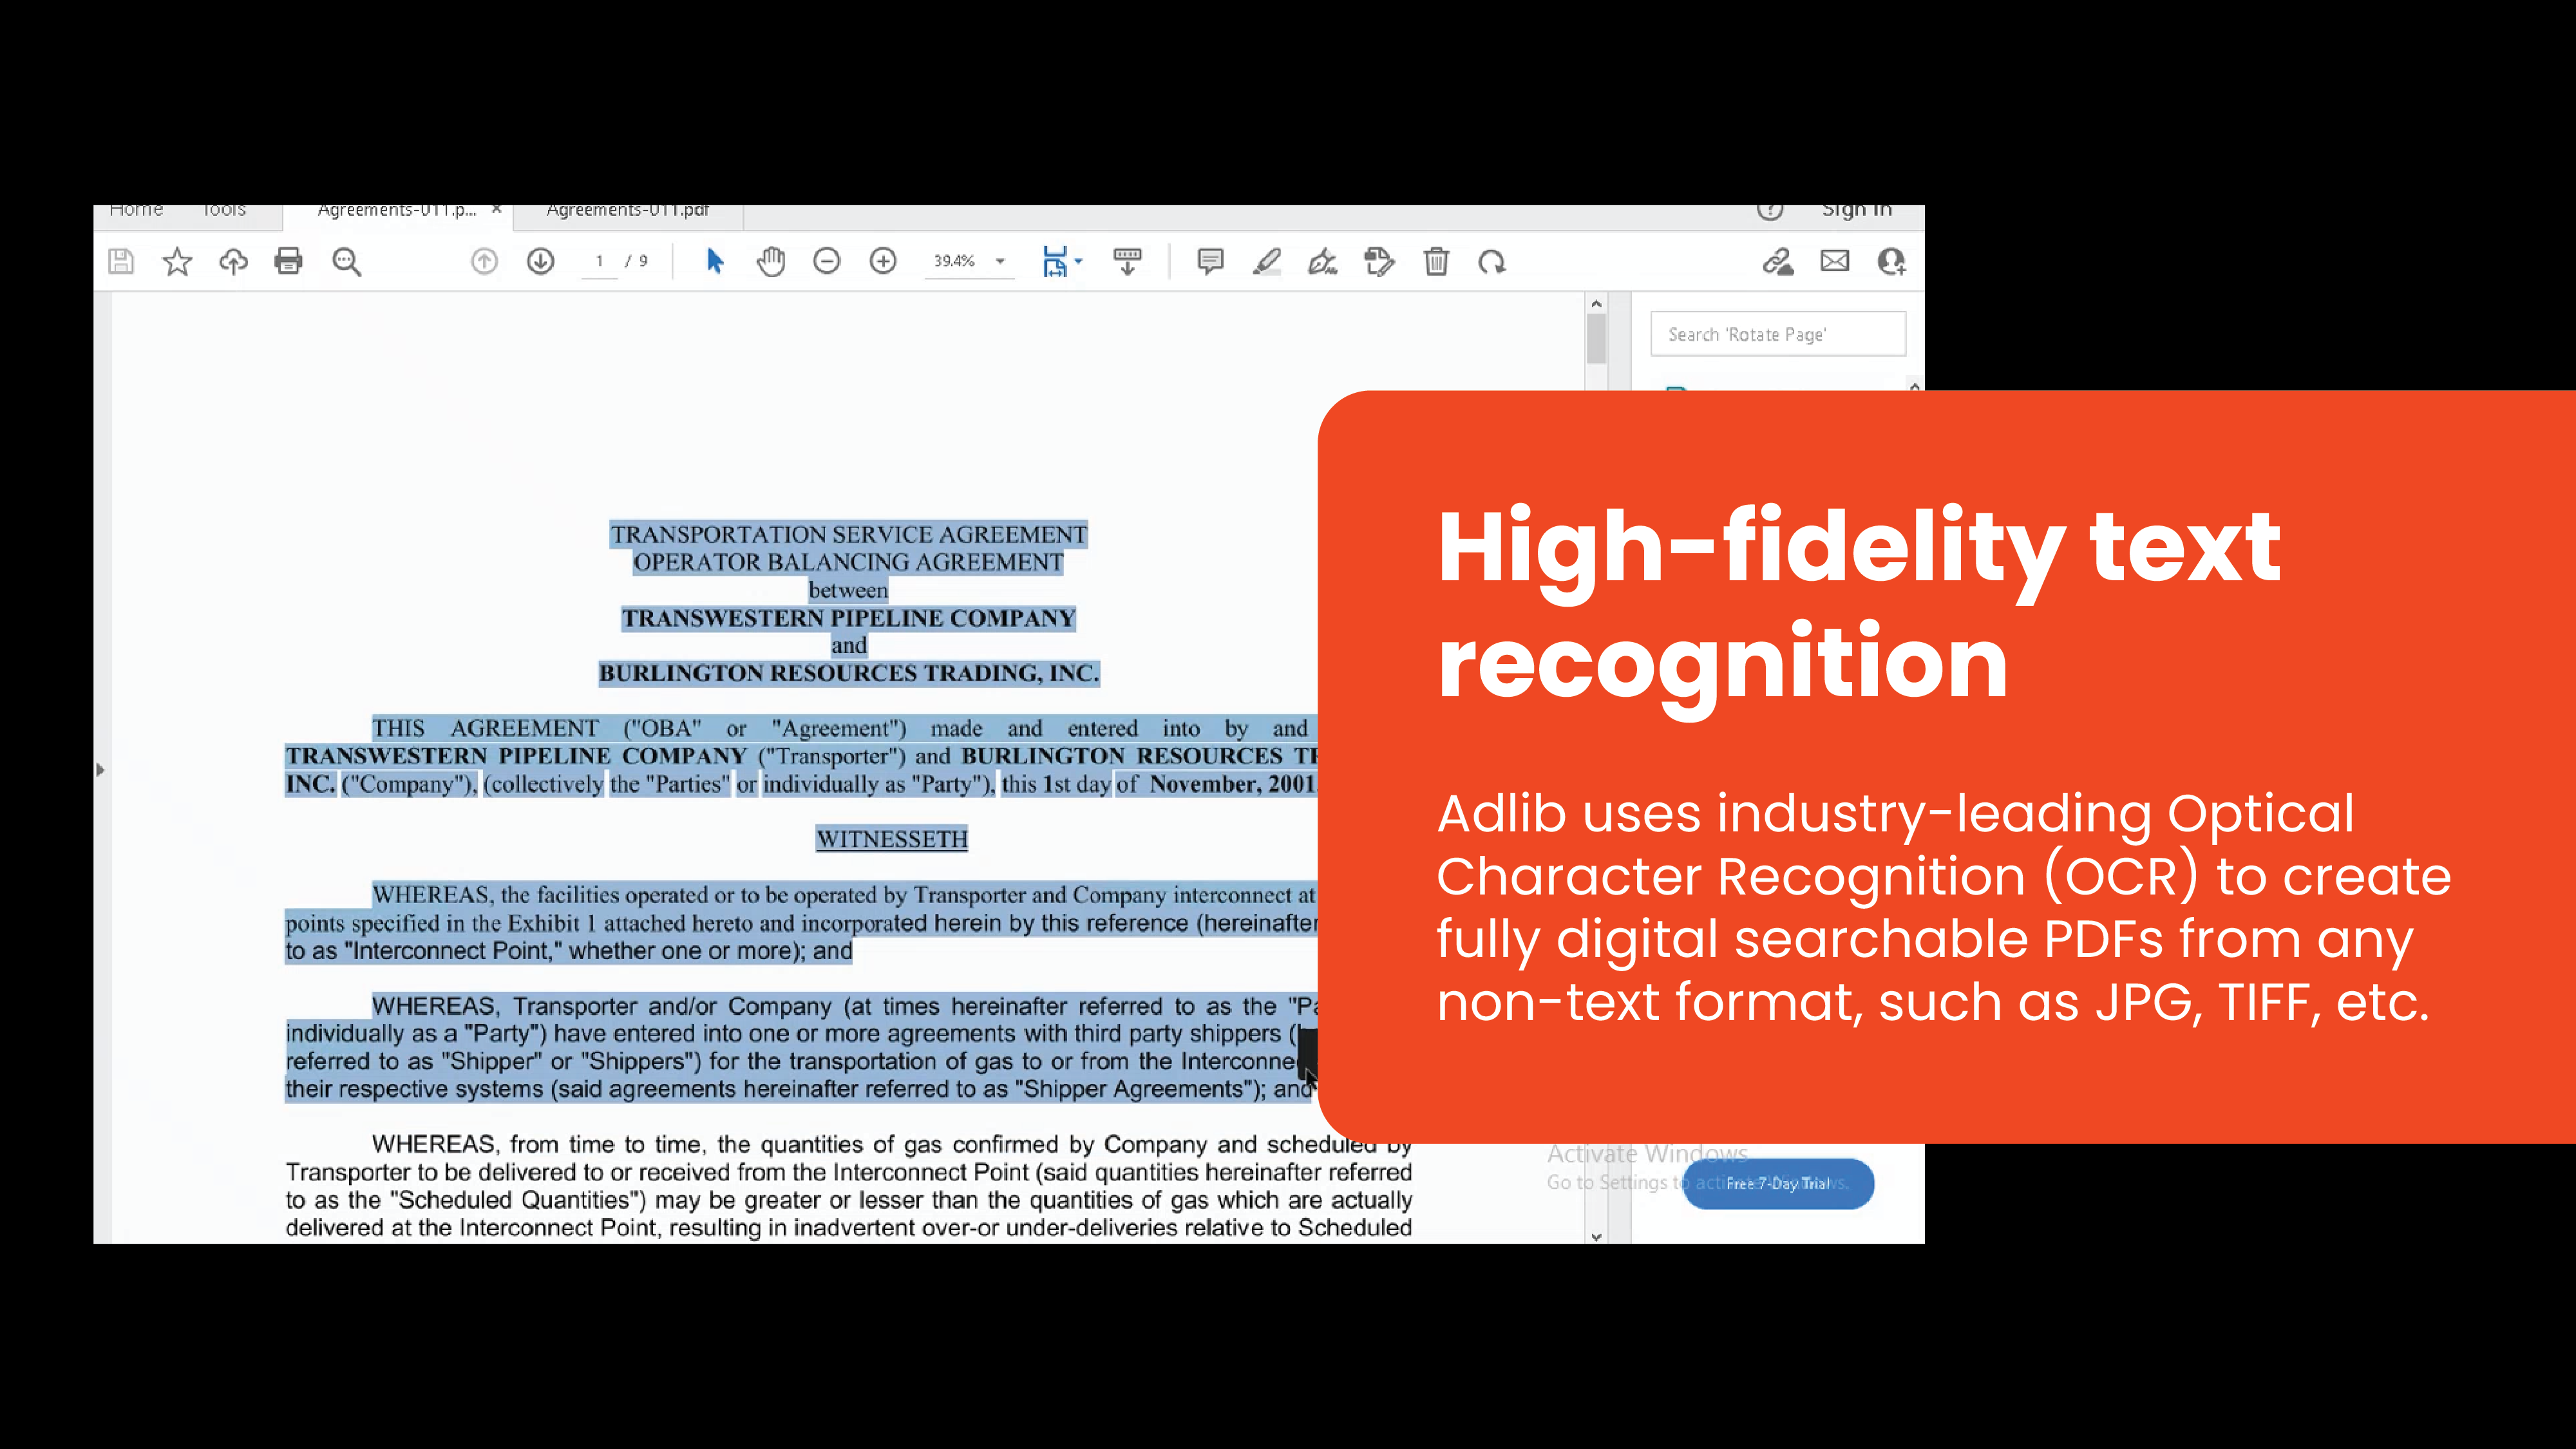This screenshot has height=1449, width=2576.
Task: Click the add user share icon
Action: click(1892, 262)
